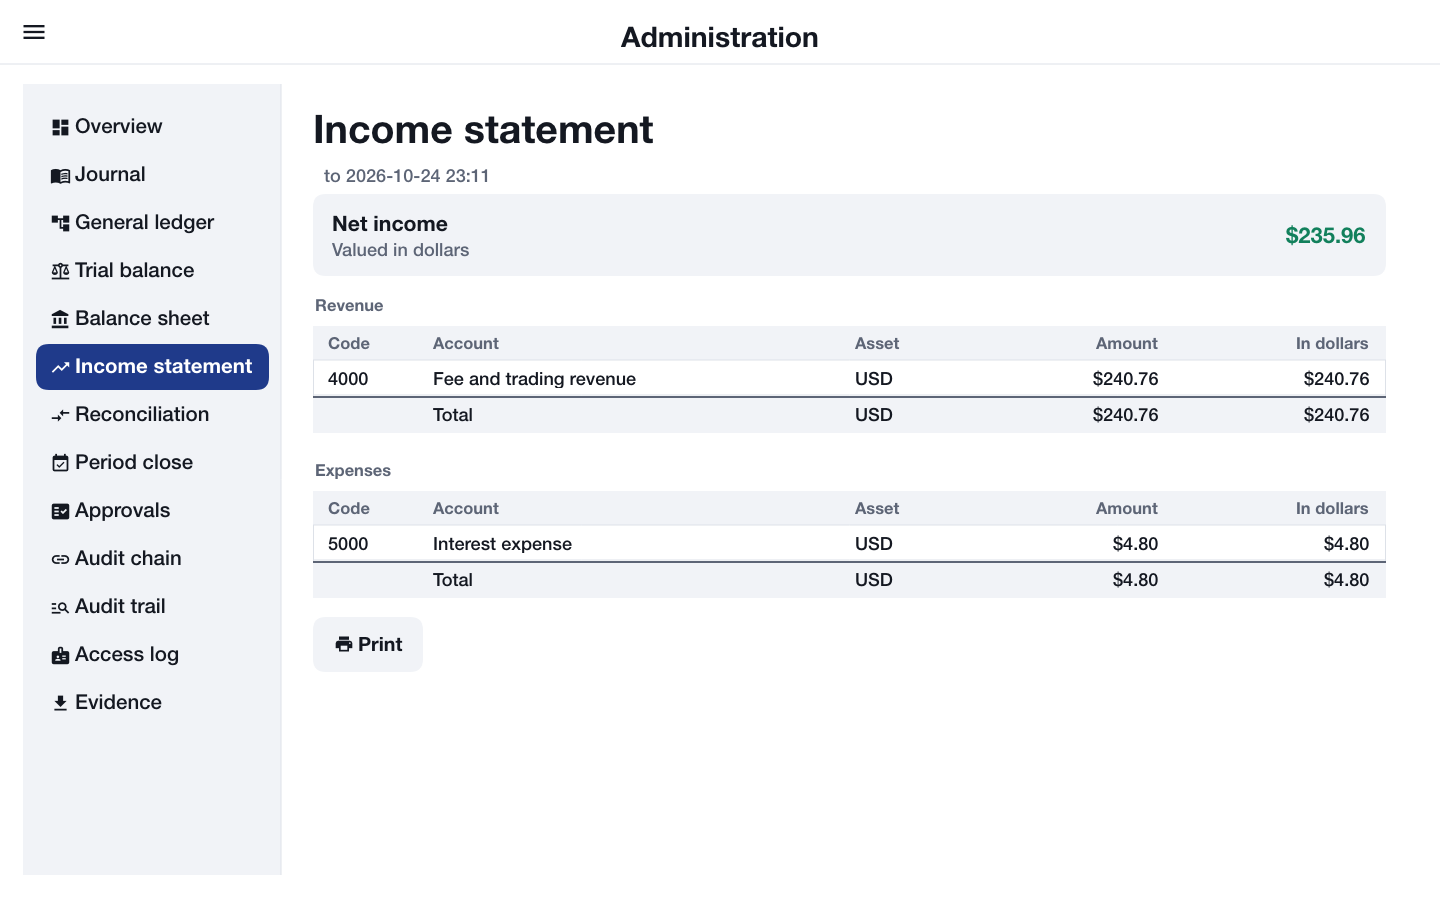Open the Evidence page

(x=152, y=703)
